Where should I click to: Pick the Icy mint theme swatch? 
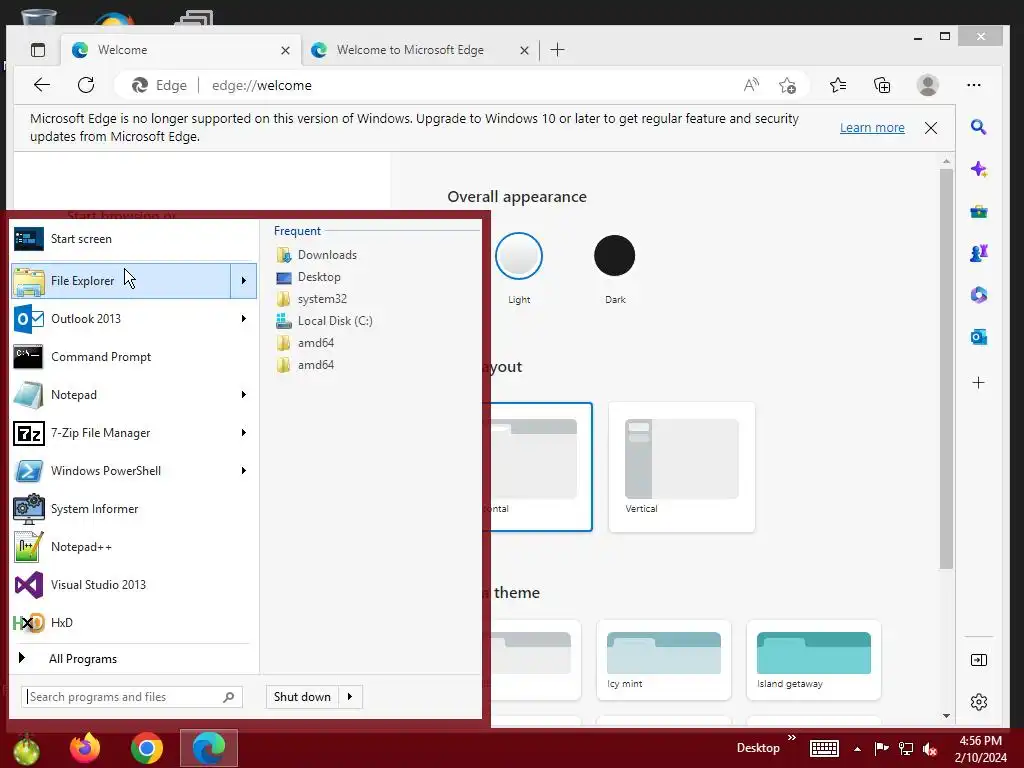click(664, 660)
